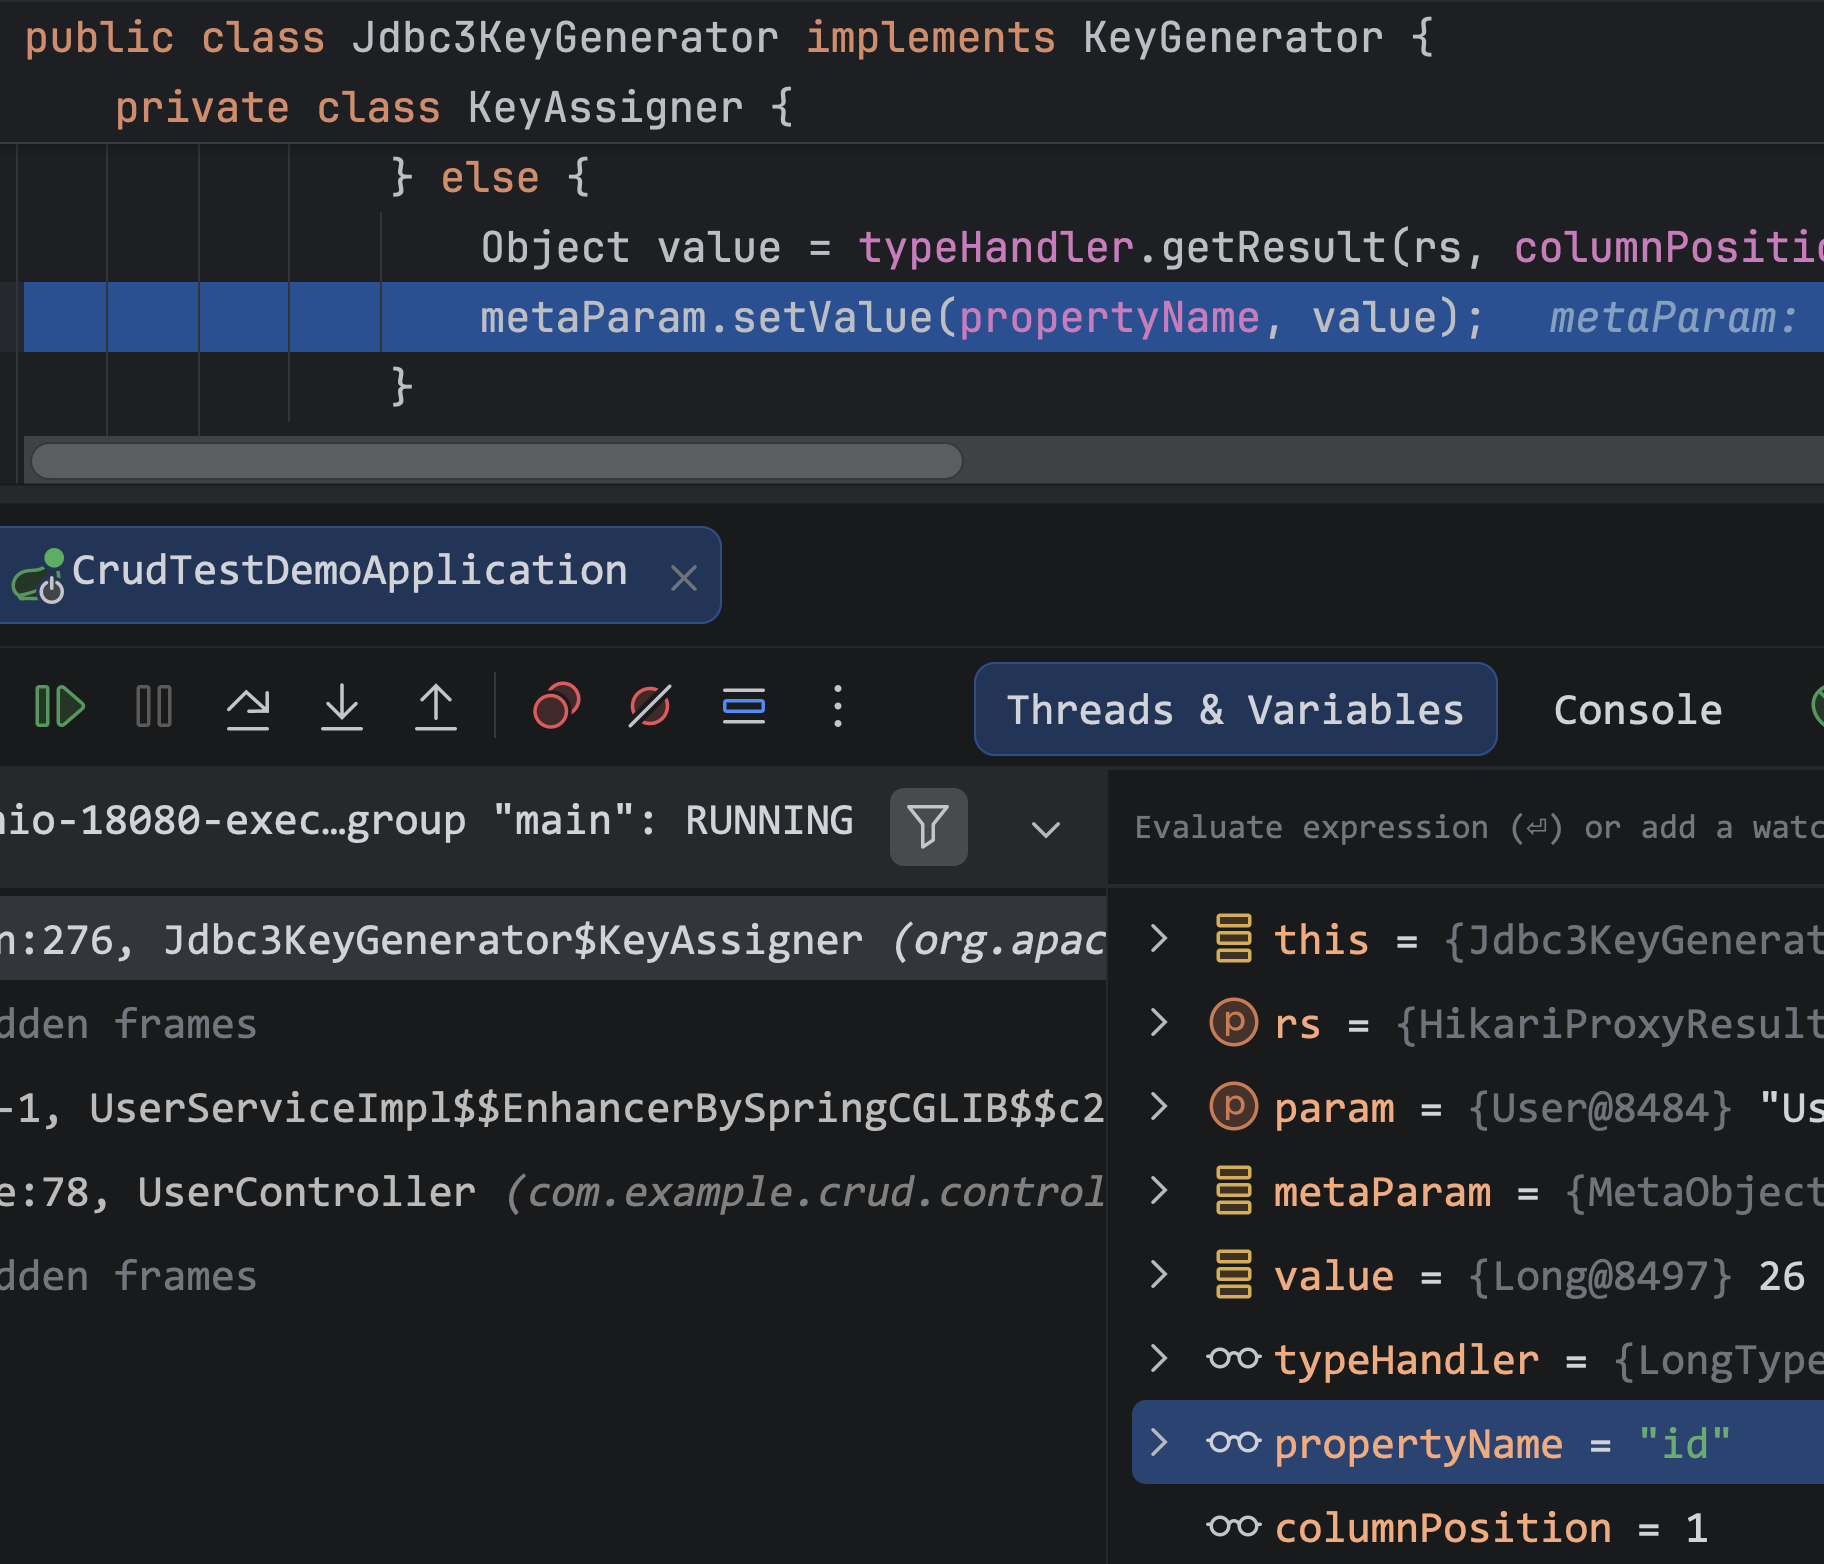Click the inline 'metaParam:' debugger hint

[1672, 318]
